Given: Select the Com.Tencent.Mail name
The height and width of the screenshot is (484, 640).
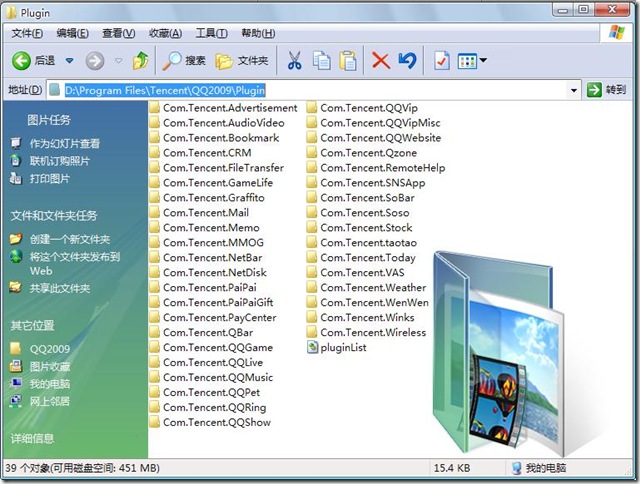Looking at the screenshot, I should 206,213.
